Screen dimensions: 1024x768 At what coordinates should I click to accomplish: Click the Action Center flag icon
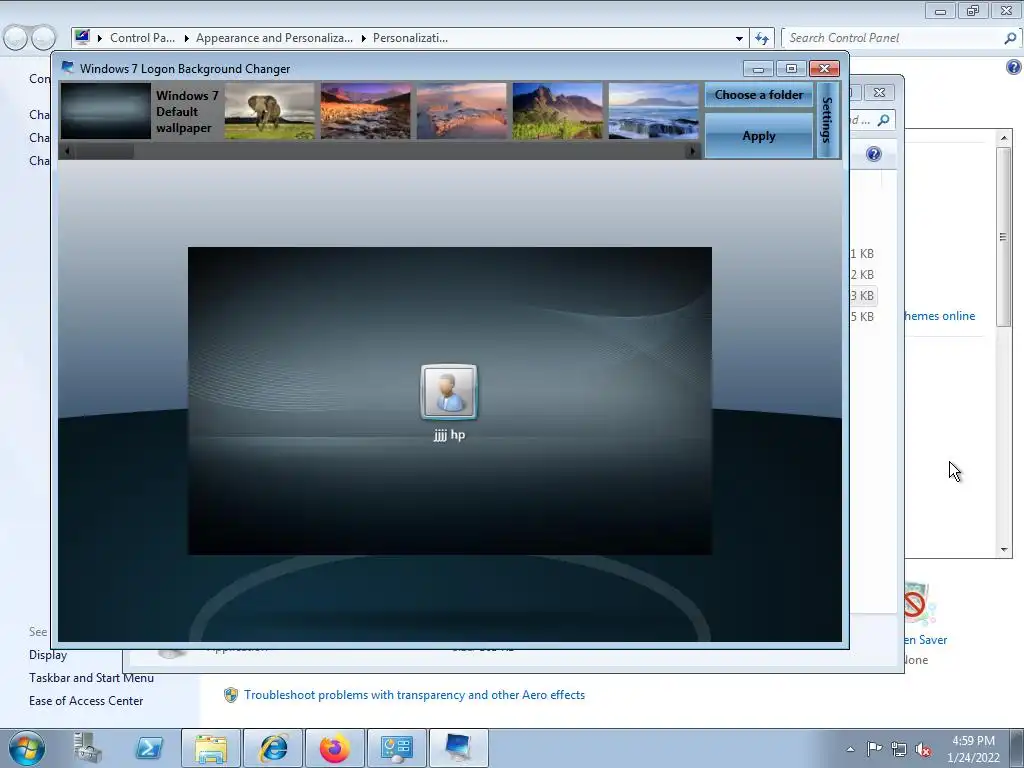874,749
